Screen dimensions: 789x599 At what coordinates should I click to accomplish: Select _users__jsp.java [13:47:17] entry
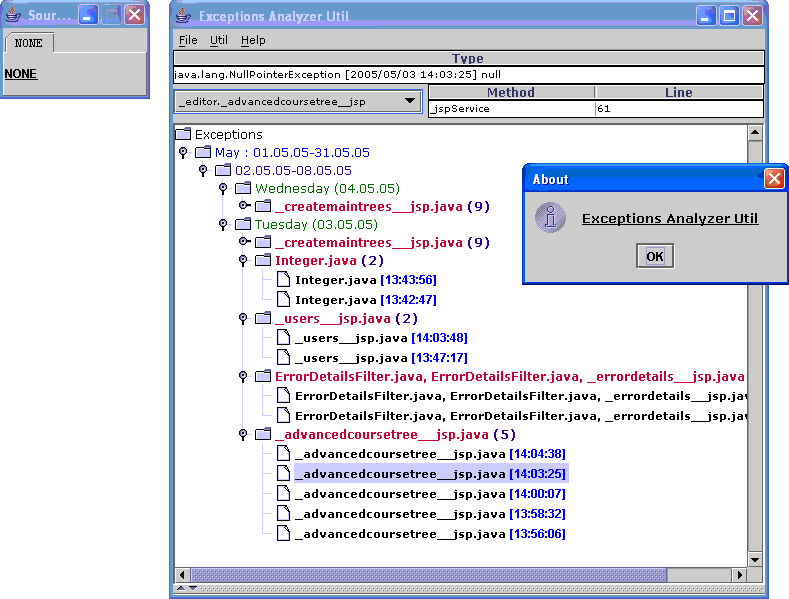(381, 358)
